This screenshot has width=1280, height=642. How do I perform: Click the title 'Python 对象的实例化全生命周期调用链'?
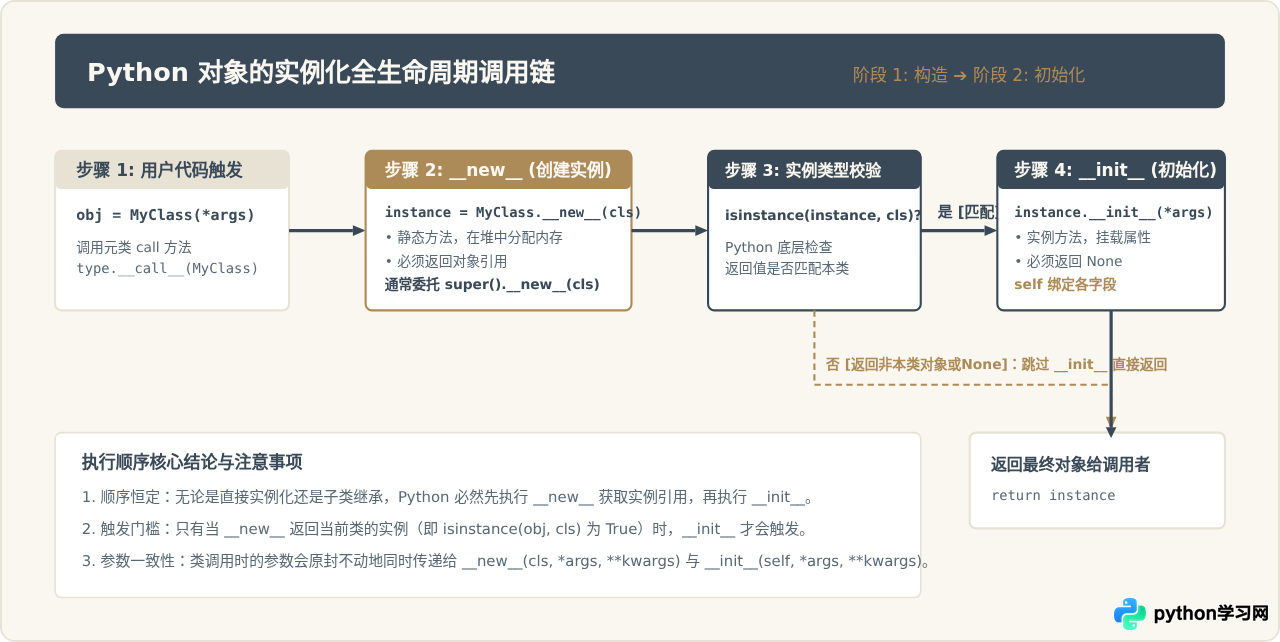click(x=321, y=72)
